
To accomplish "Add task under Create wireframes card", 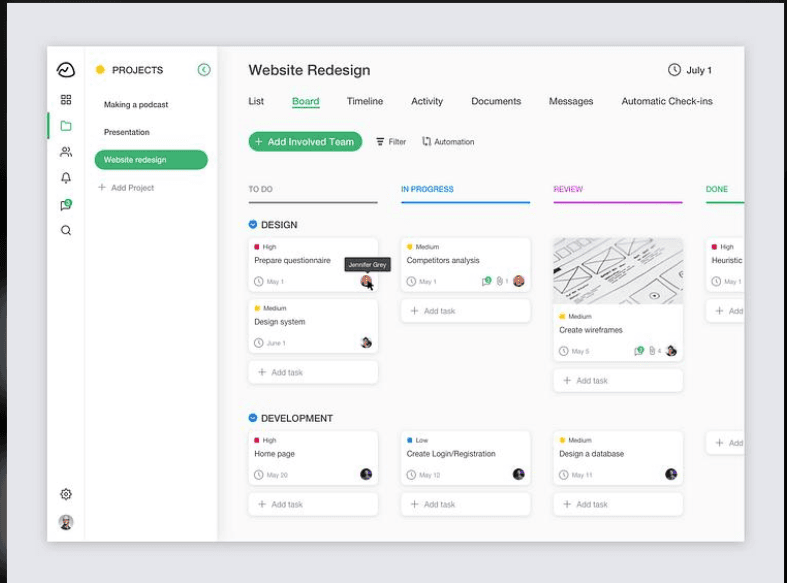I will click(x=618, y=381).
